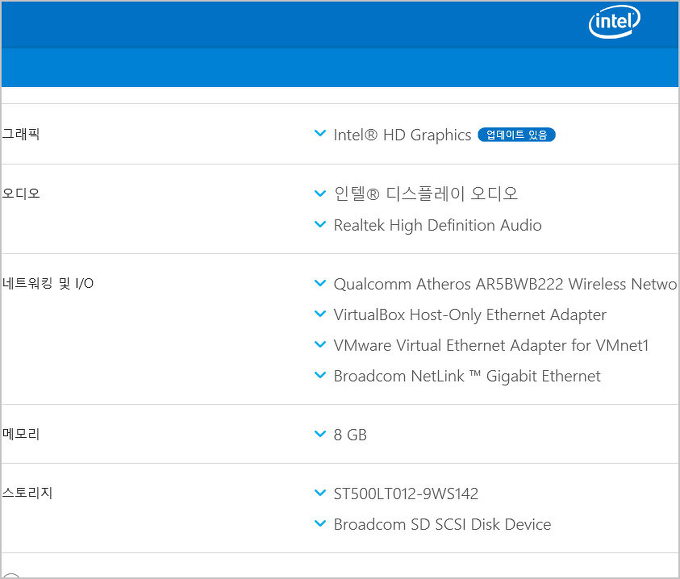Select the 그래픽 category label
The width and height of the screenshot is (680, 579).
pyautogui.click(x=21, y=134)
